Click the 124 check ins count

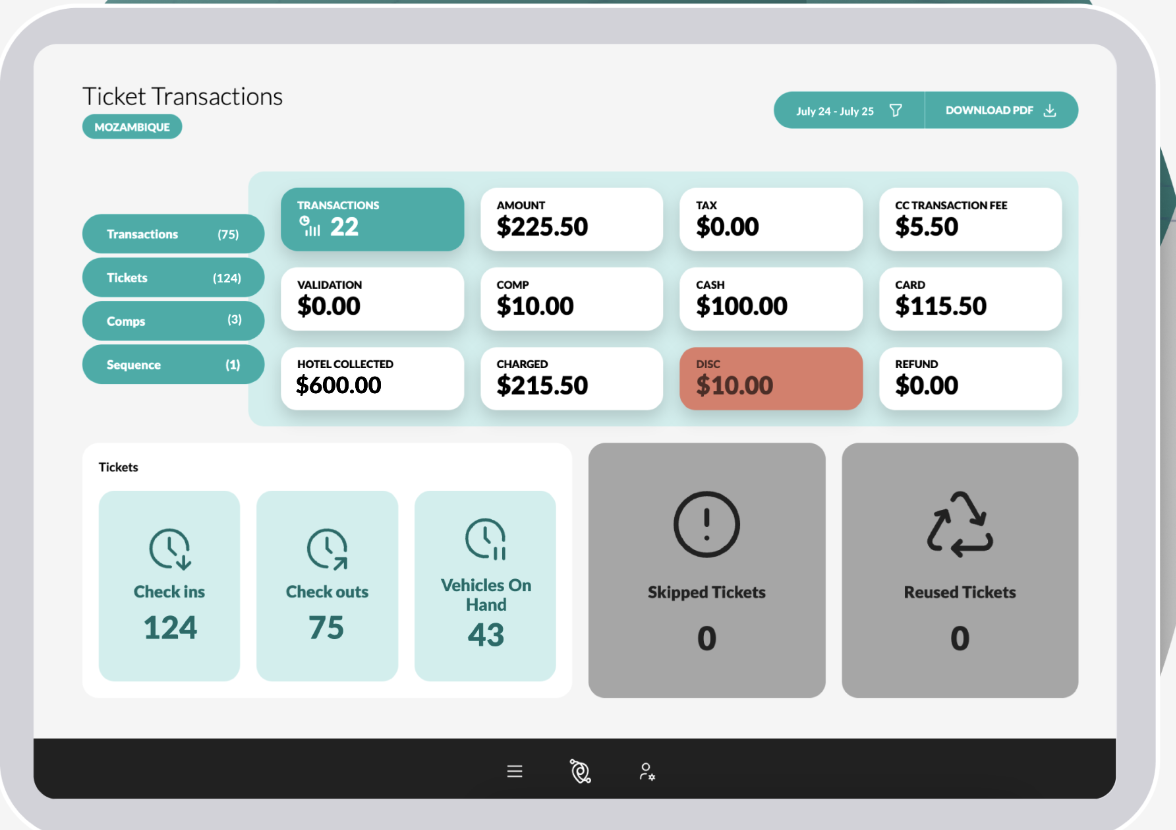[x=170, y=628]
